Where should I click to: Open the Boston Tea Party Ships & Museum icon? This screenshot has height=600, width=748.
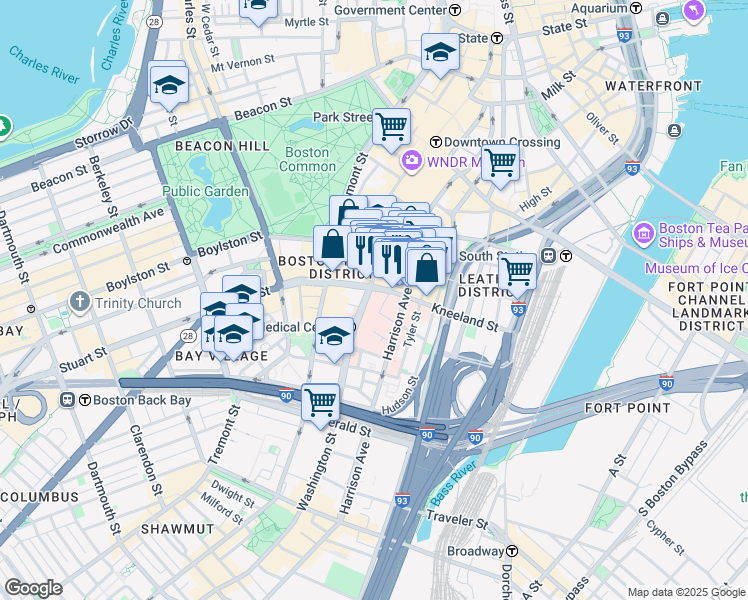(x=644, y=234)
